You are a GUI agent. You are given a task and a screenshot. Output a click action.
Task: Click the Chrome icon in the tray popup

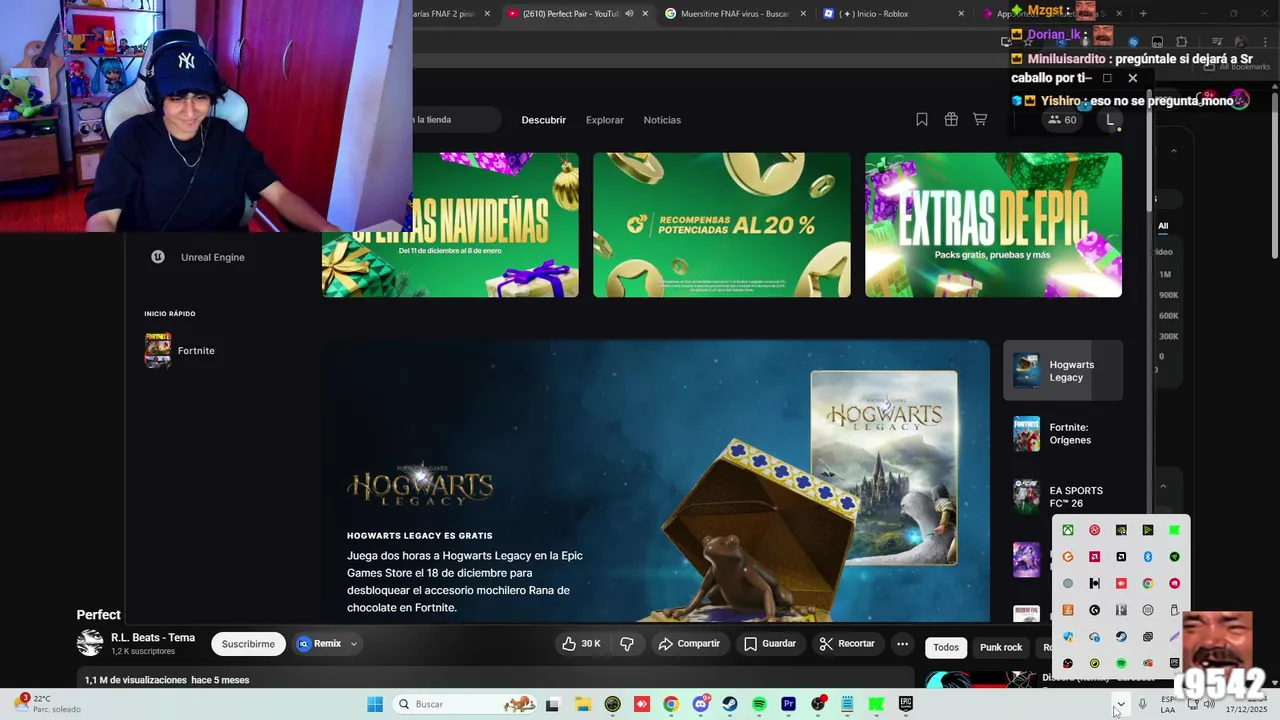[x=1148, y=583]
